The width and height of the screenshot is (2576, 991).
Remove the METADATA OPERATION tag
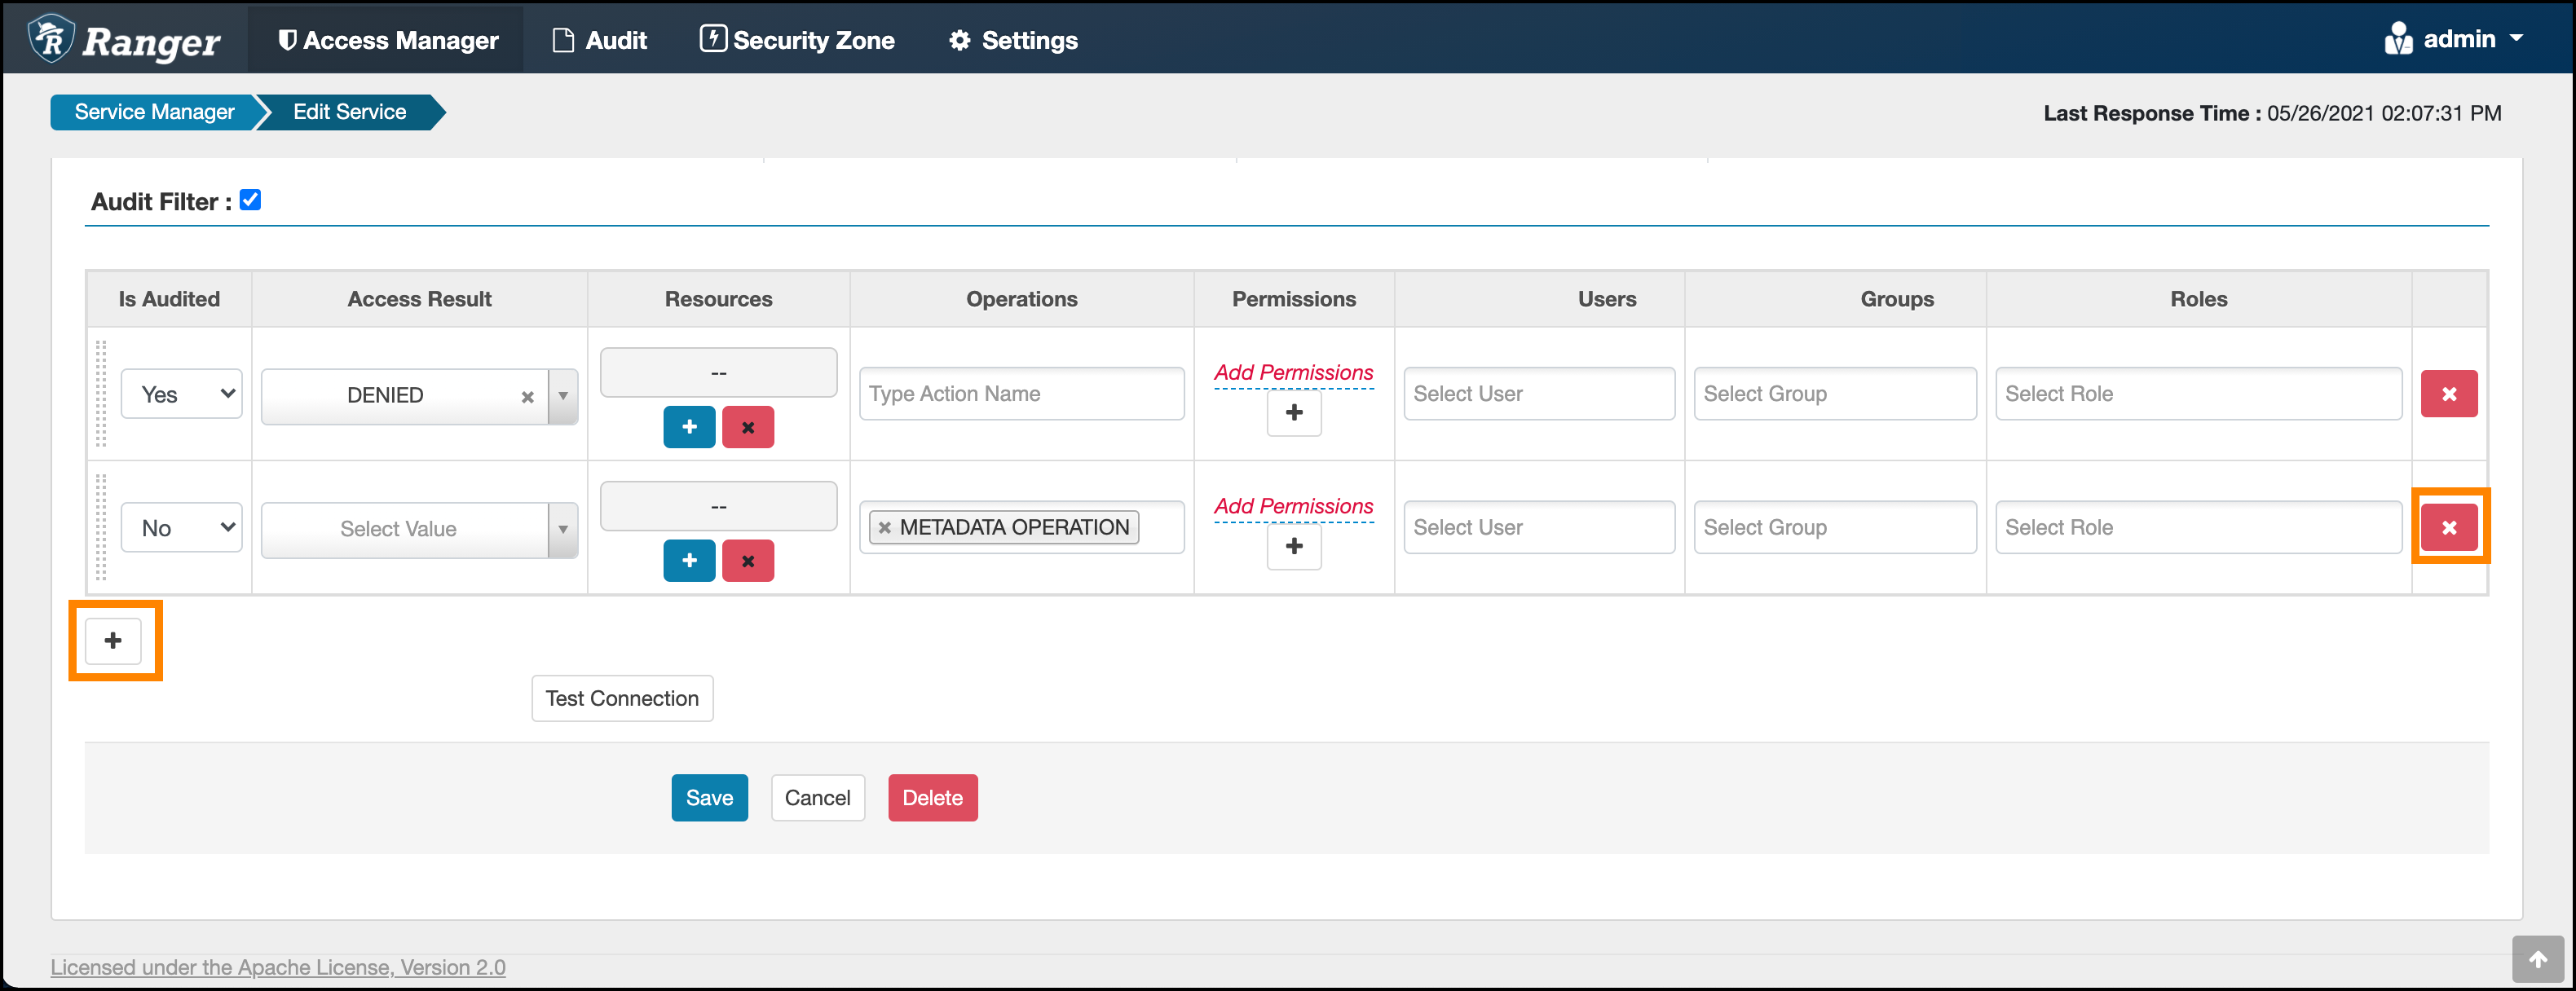pos(884,528)
